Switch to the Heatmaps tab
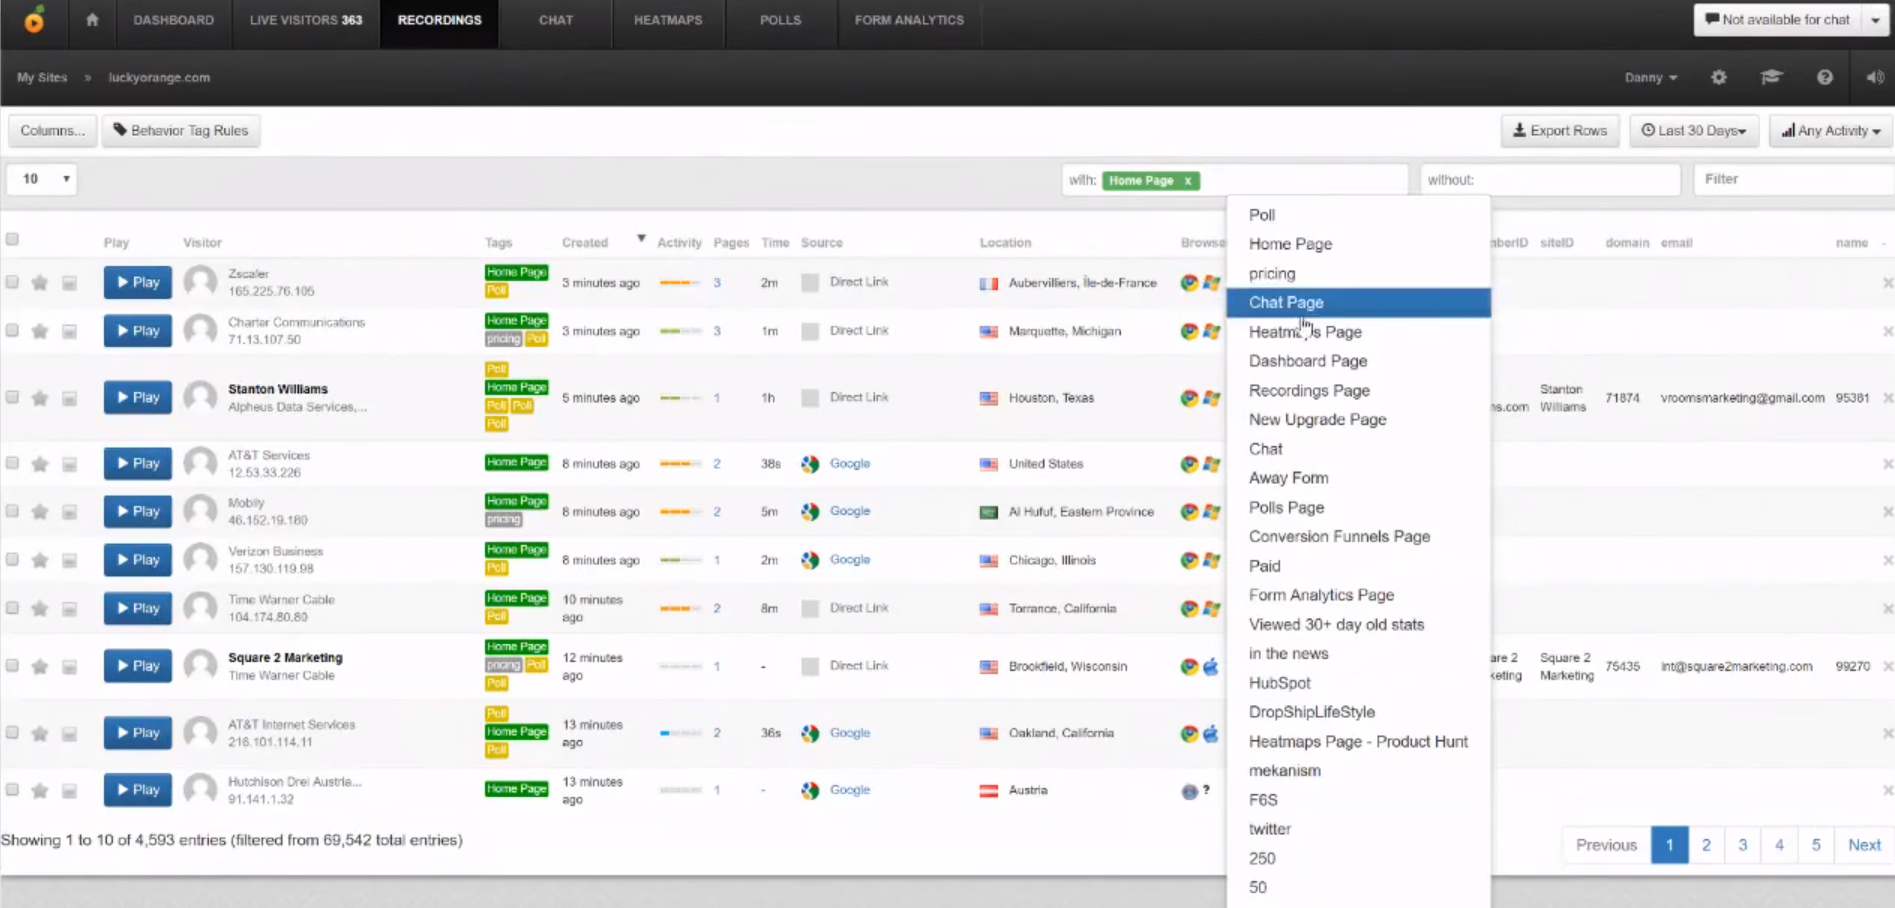This screenshot has width=1895, height=908. point(668,20)
